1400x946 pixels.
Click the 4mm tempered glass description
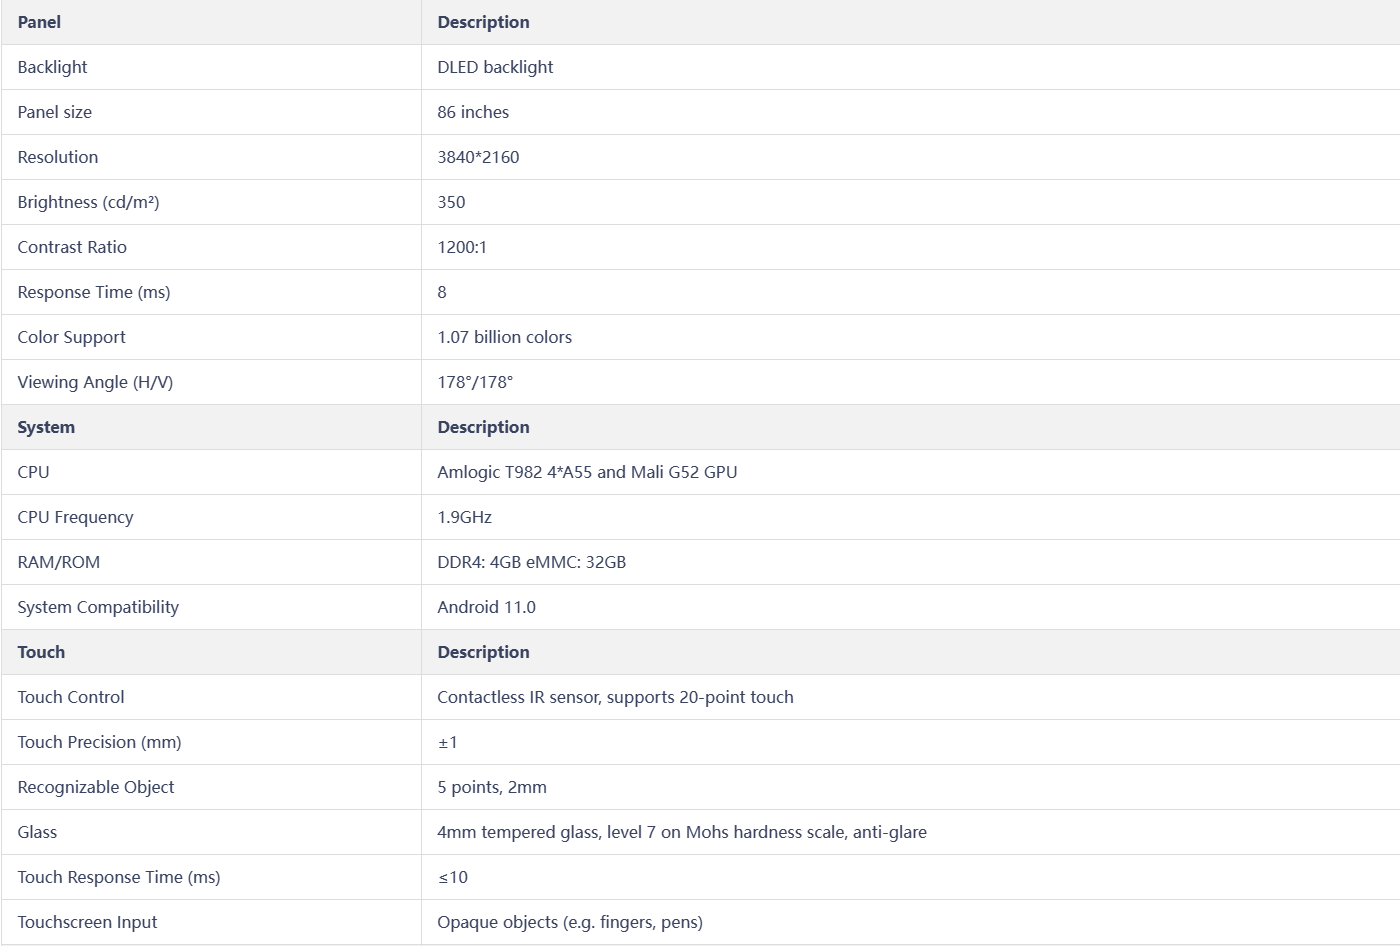click(682, 832)
